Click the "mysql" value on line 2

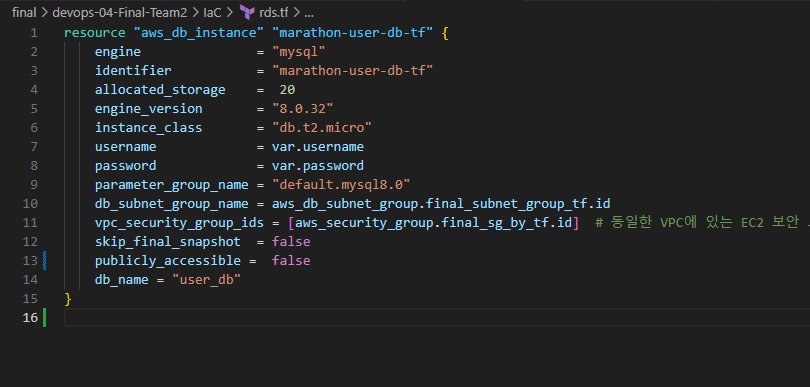point(299,52)
